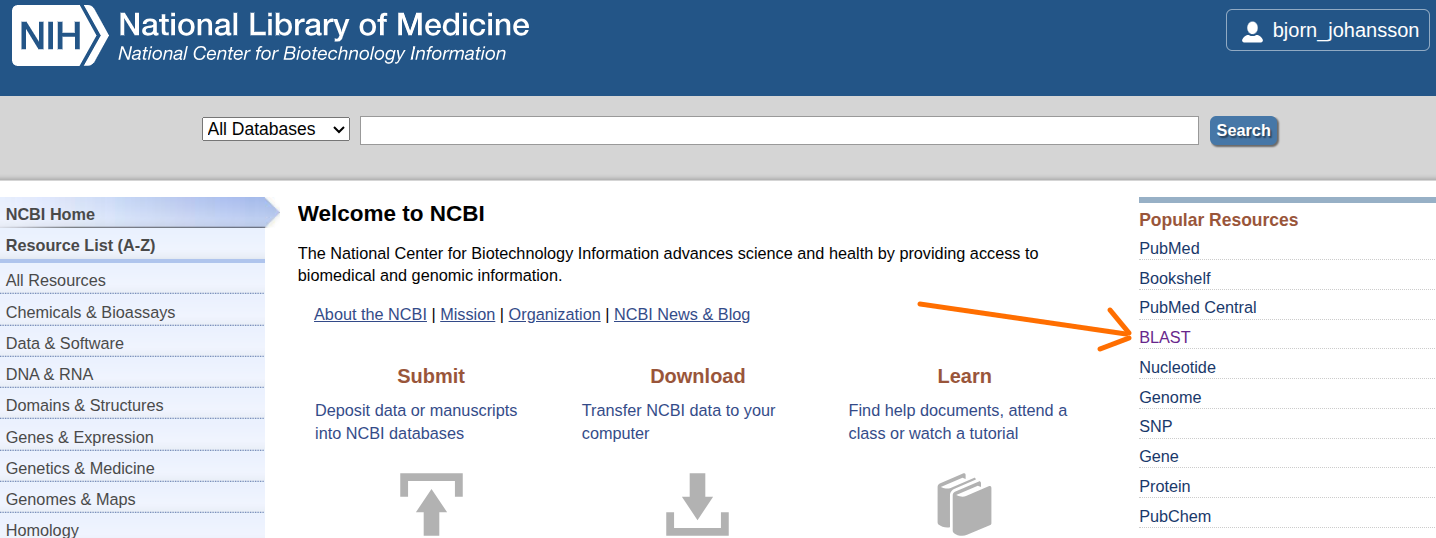Open the Nucleotide resource link
The height and width of the screenshot is (538, 1436).
point(1177,367)
